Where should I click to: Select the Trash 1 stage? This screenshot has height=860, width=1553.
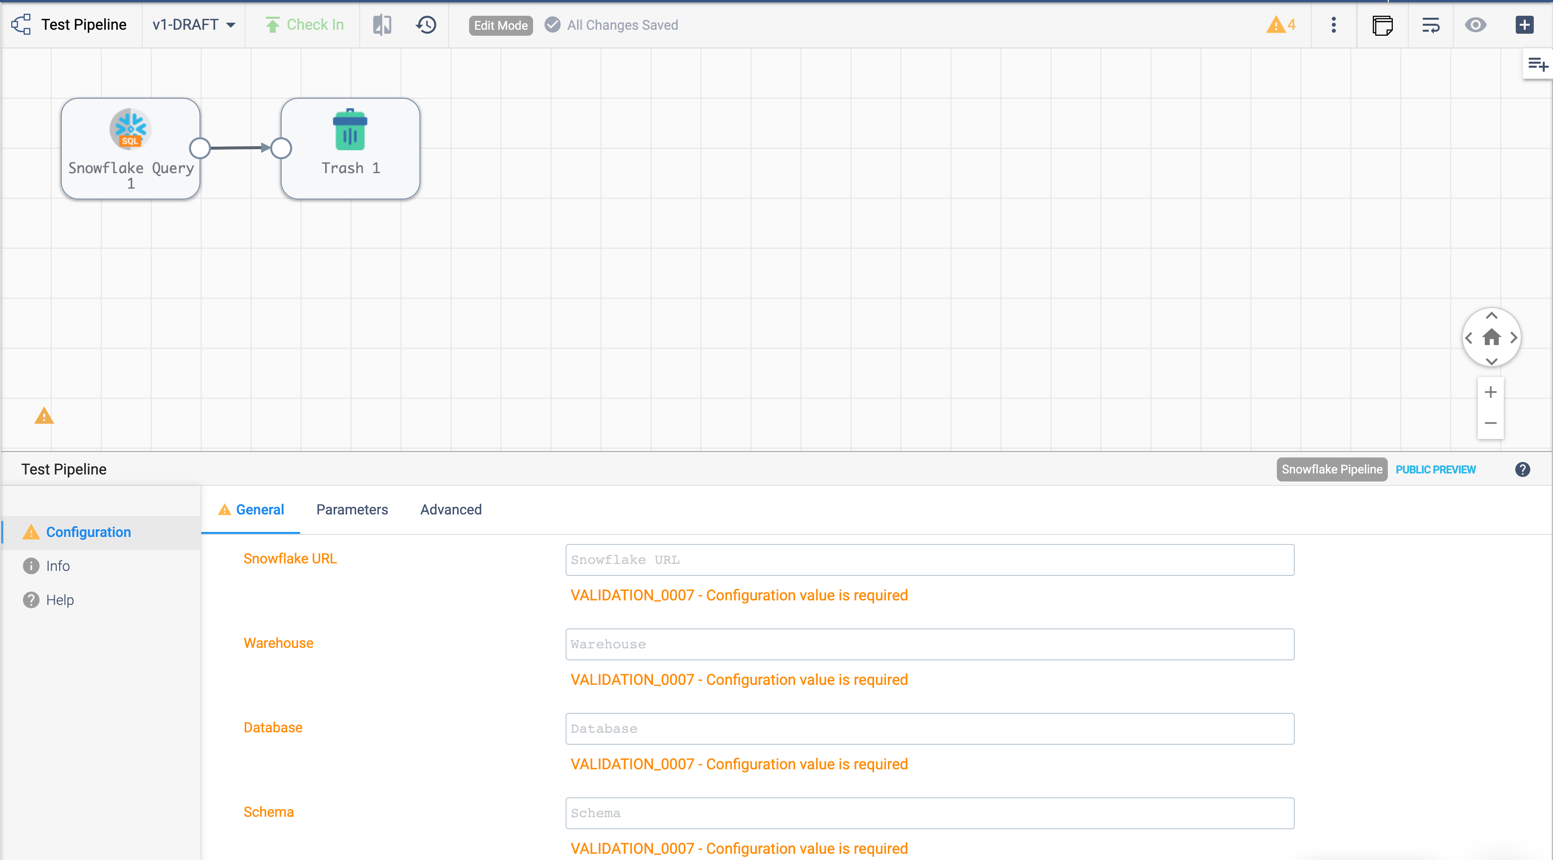coord(350,148)
